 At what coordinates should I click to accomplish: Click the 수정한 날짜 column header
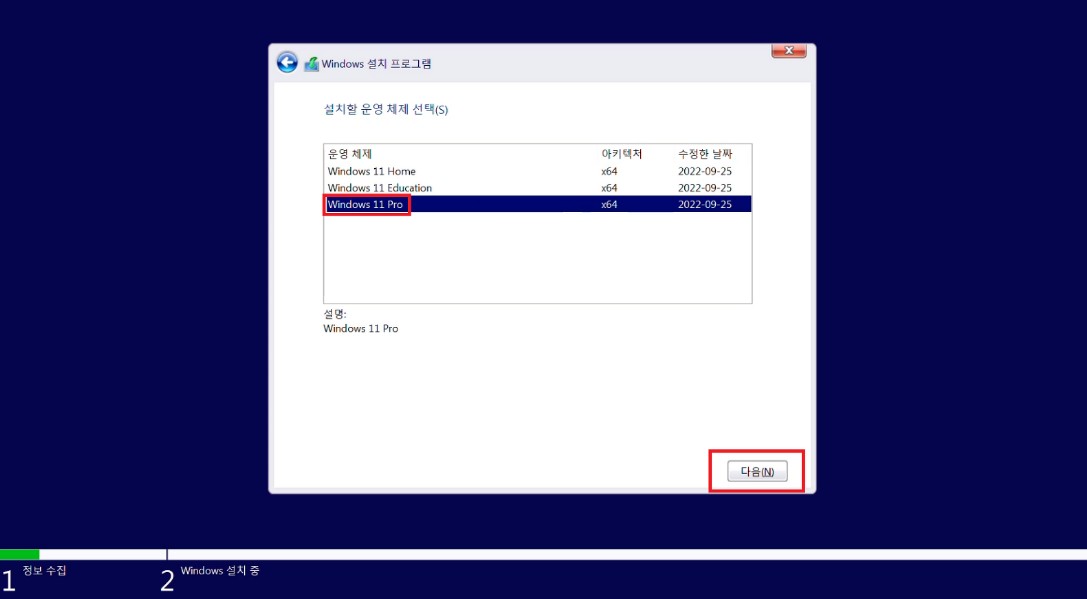tap(705, 154)
